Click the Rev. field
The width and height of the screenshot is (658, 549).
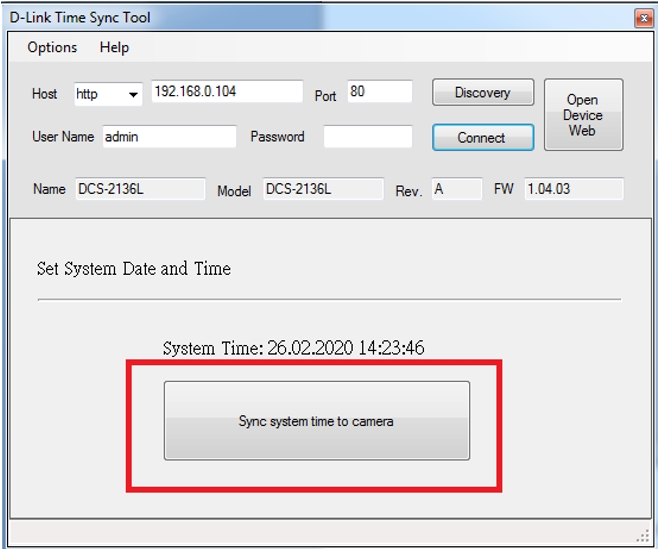pyautogui.click(x=456, y=189)
